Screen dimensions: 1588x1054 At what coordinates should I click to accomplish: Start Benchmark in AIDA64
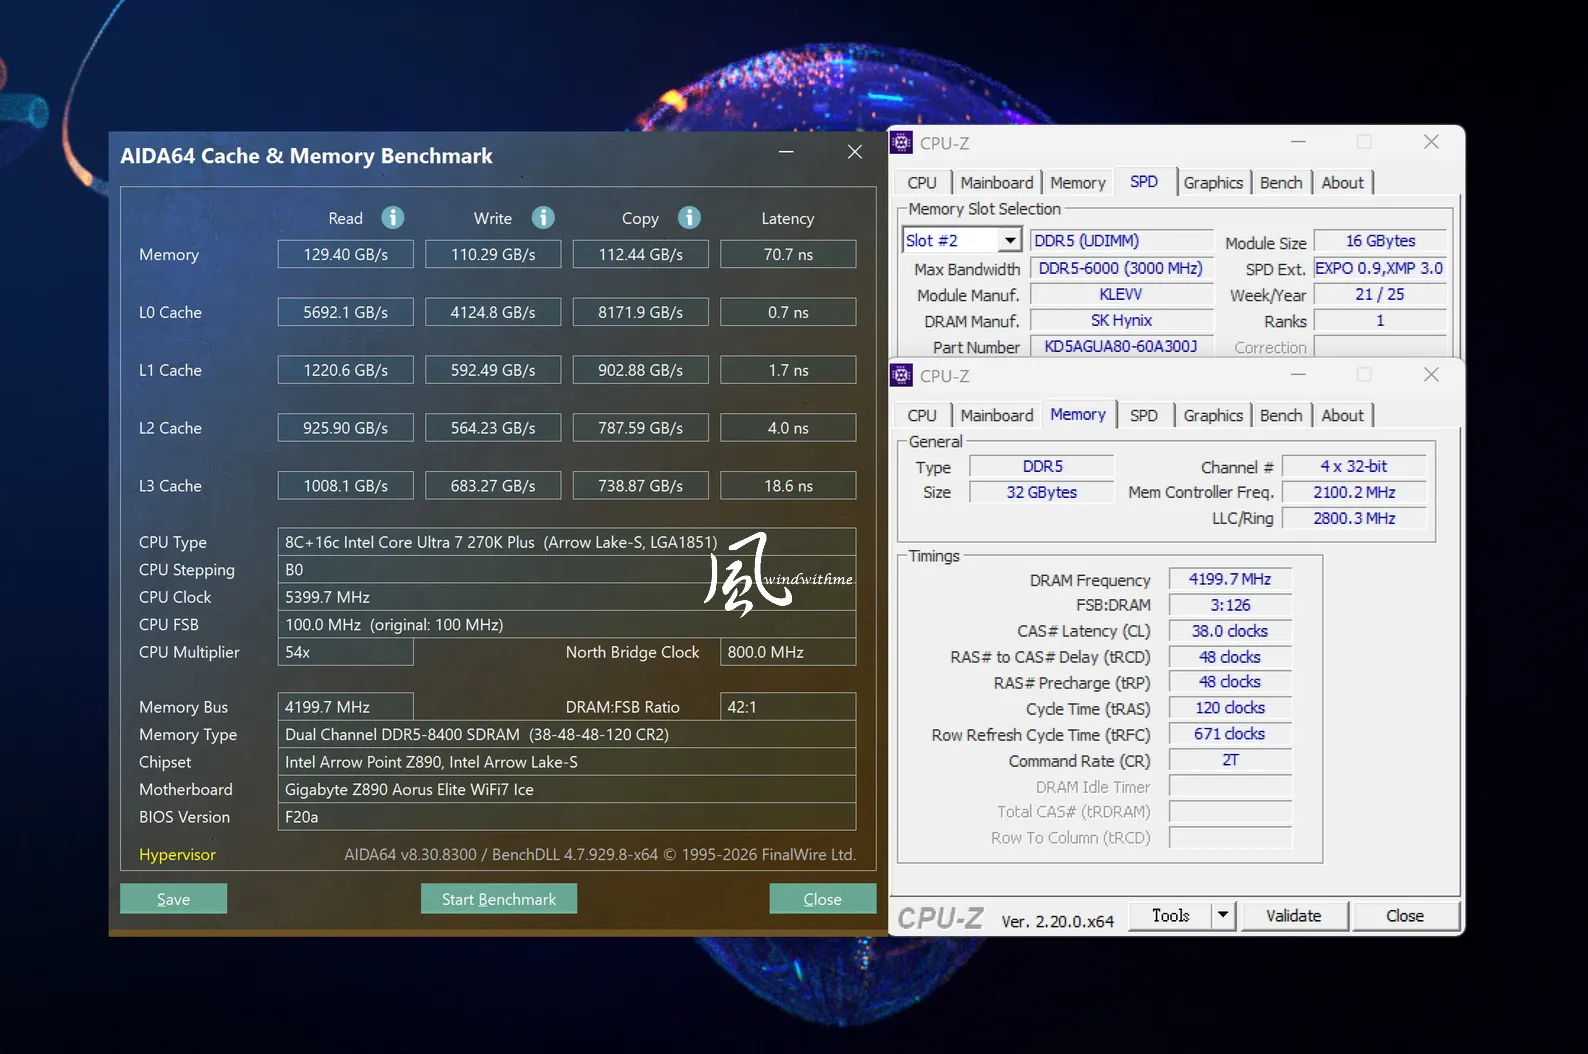499,899
